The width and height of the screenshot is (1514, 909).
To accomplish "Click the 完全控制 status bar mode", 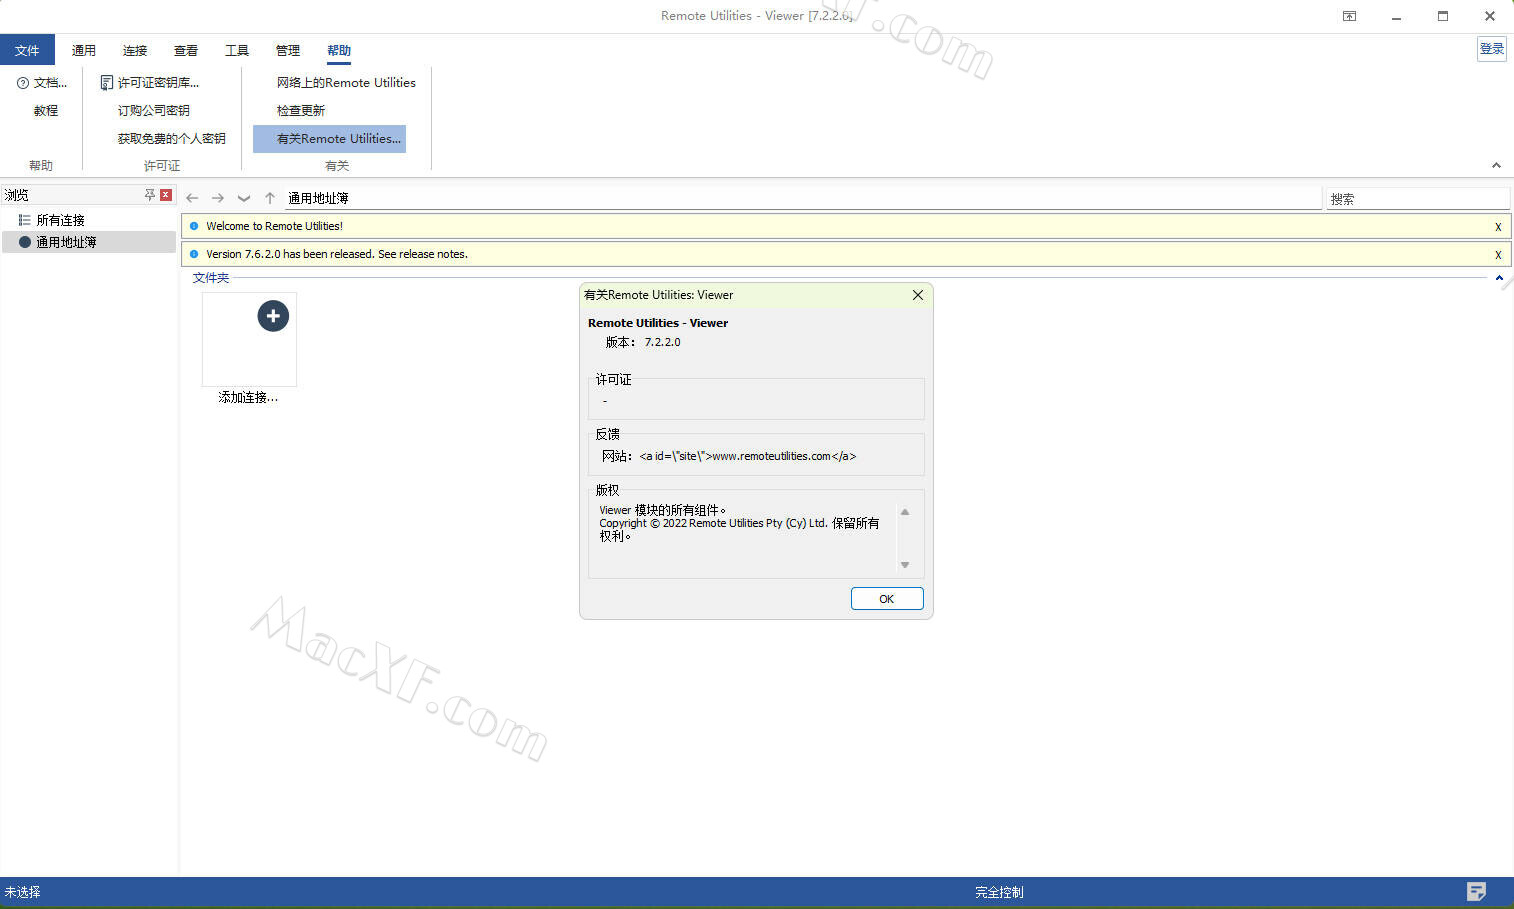I will tap(999, 892).
